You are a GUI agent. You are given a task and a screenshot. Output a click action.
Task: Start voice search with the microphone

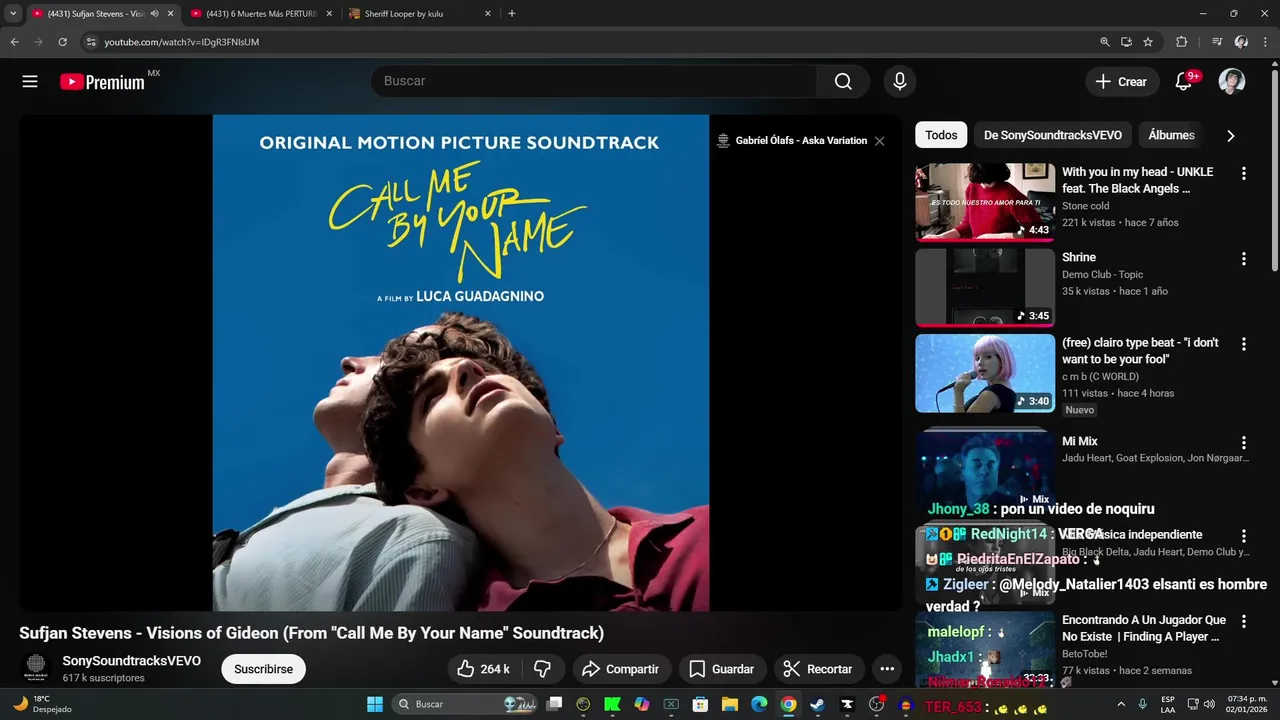point(900,82)
